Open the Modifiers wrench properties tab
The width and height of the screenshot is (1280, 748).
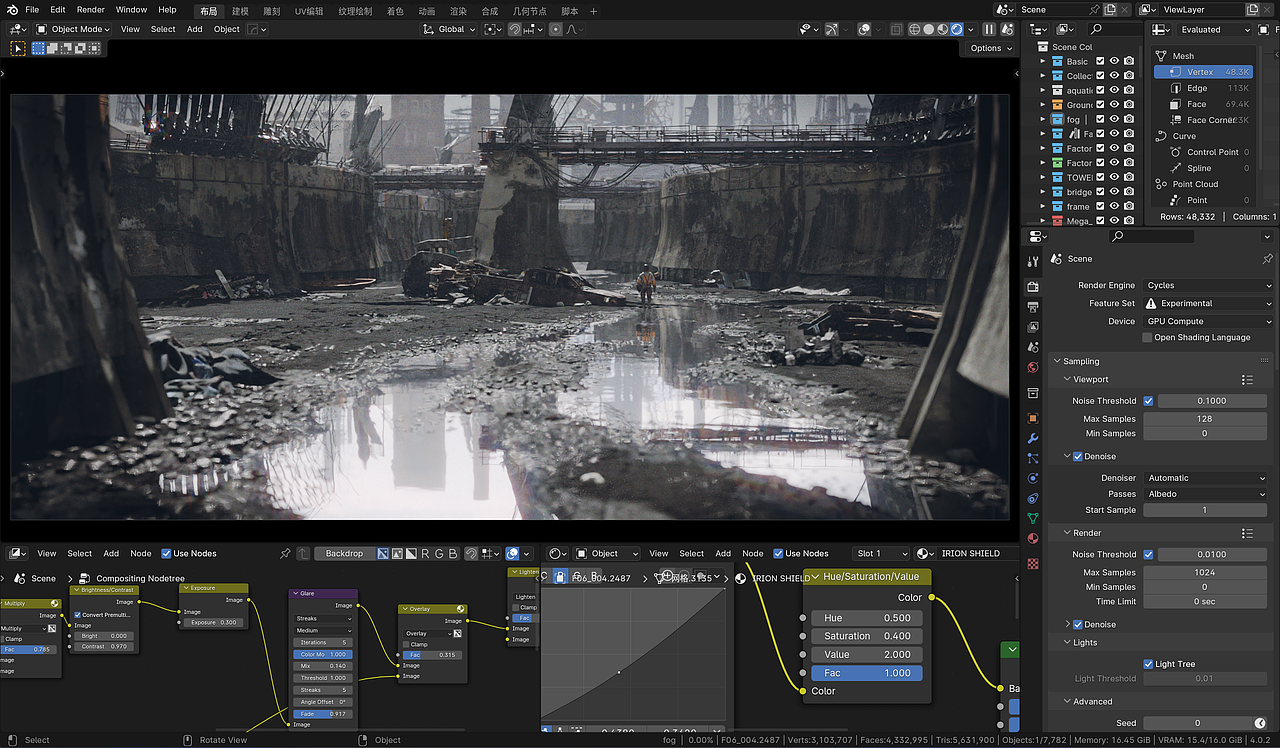[1033, 439]
